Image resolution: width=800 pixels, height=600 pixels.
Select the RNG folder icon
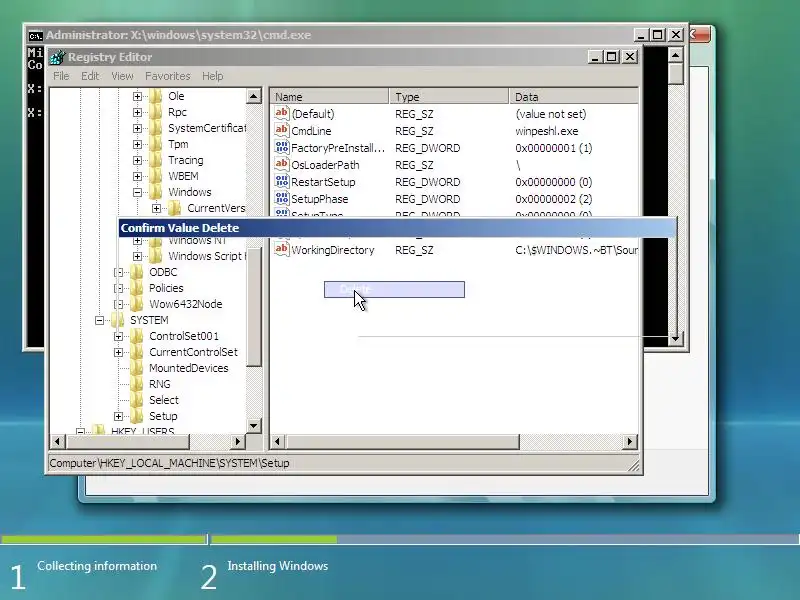pyautogui.click(x=137, y=384)
